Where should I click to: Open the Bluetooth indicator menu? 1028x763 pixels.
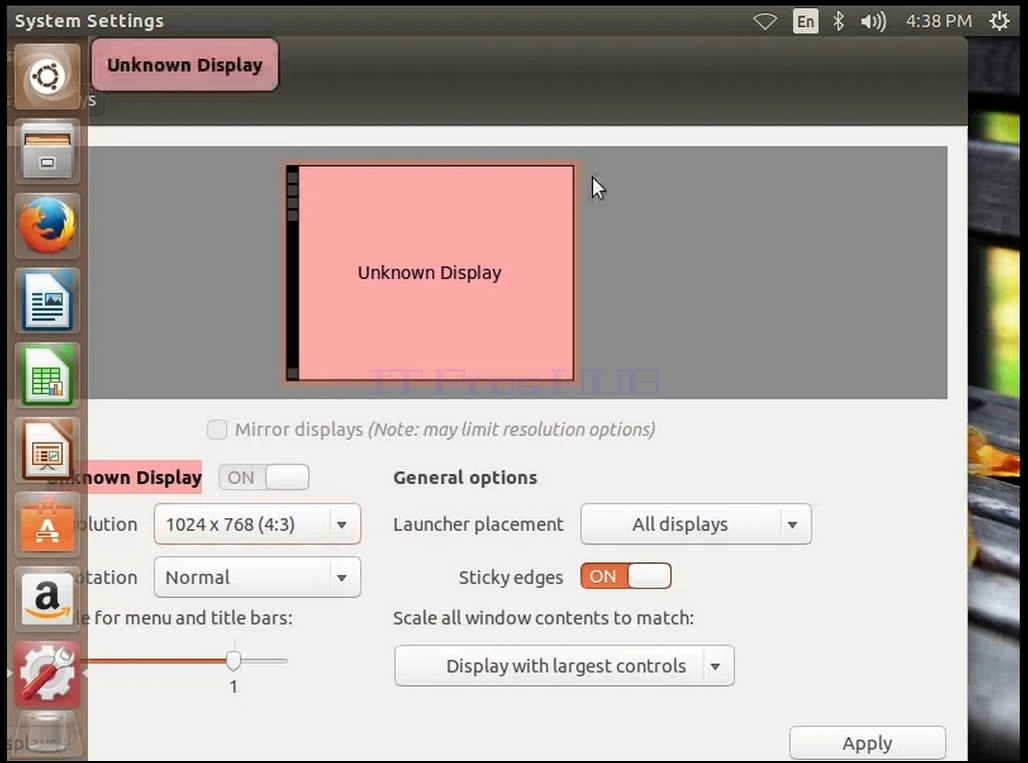pyautogui.click(x=839, y=22)
